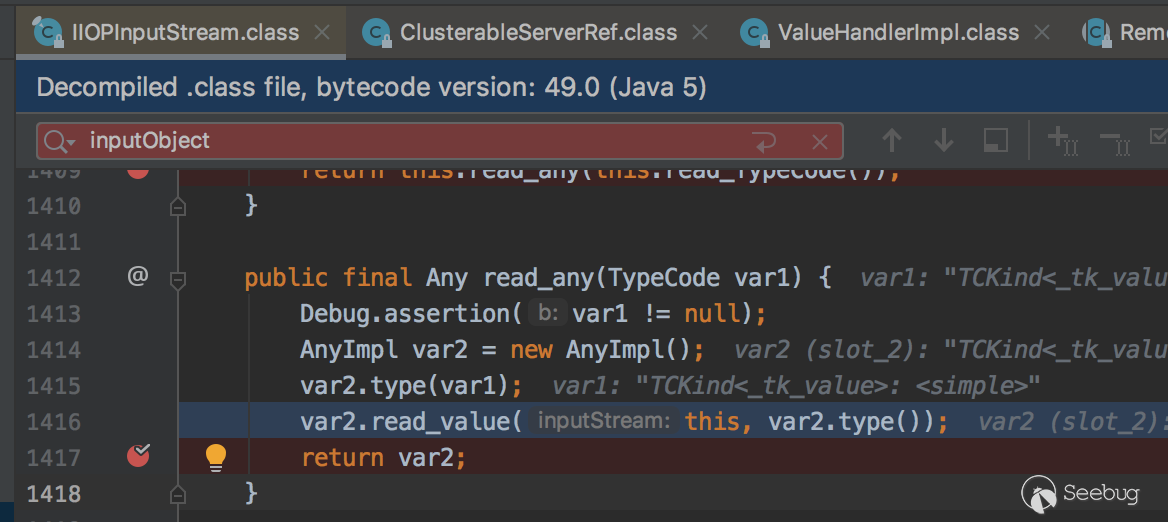Jump to next occurrence with down arrow
The image size is (1168, 522).
coord(943,141)
